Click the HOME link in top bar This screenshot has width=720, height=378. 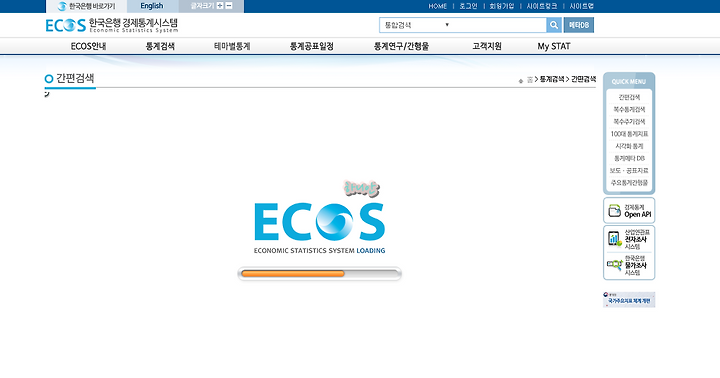(x=438, y=6)
